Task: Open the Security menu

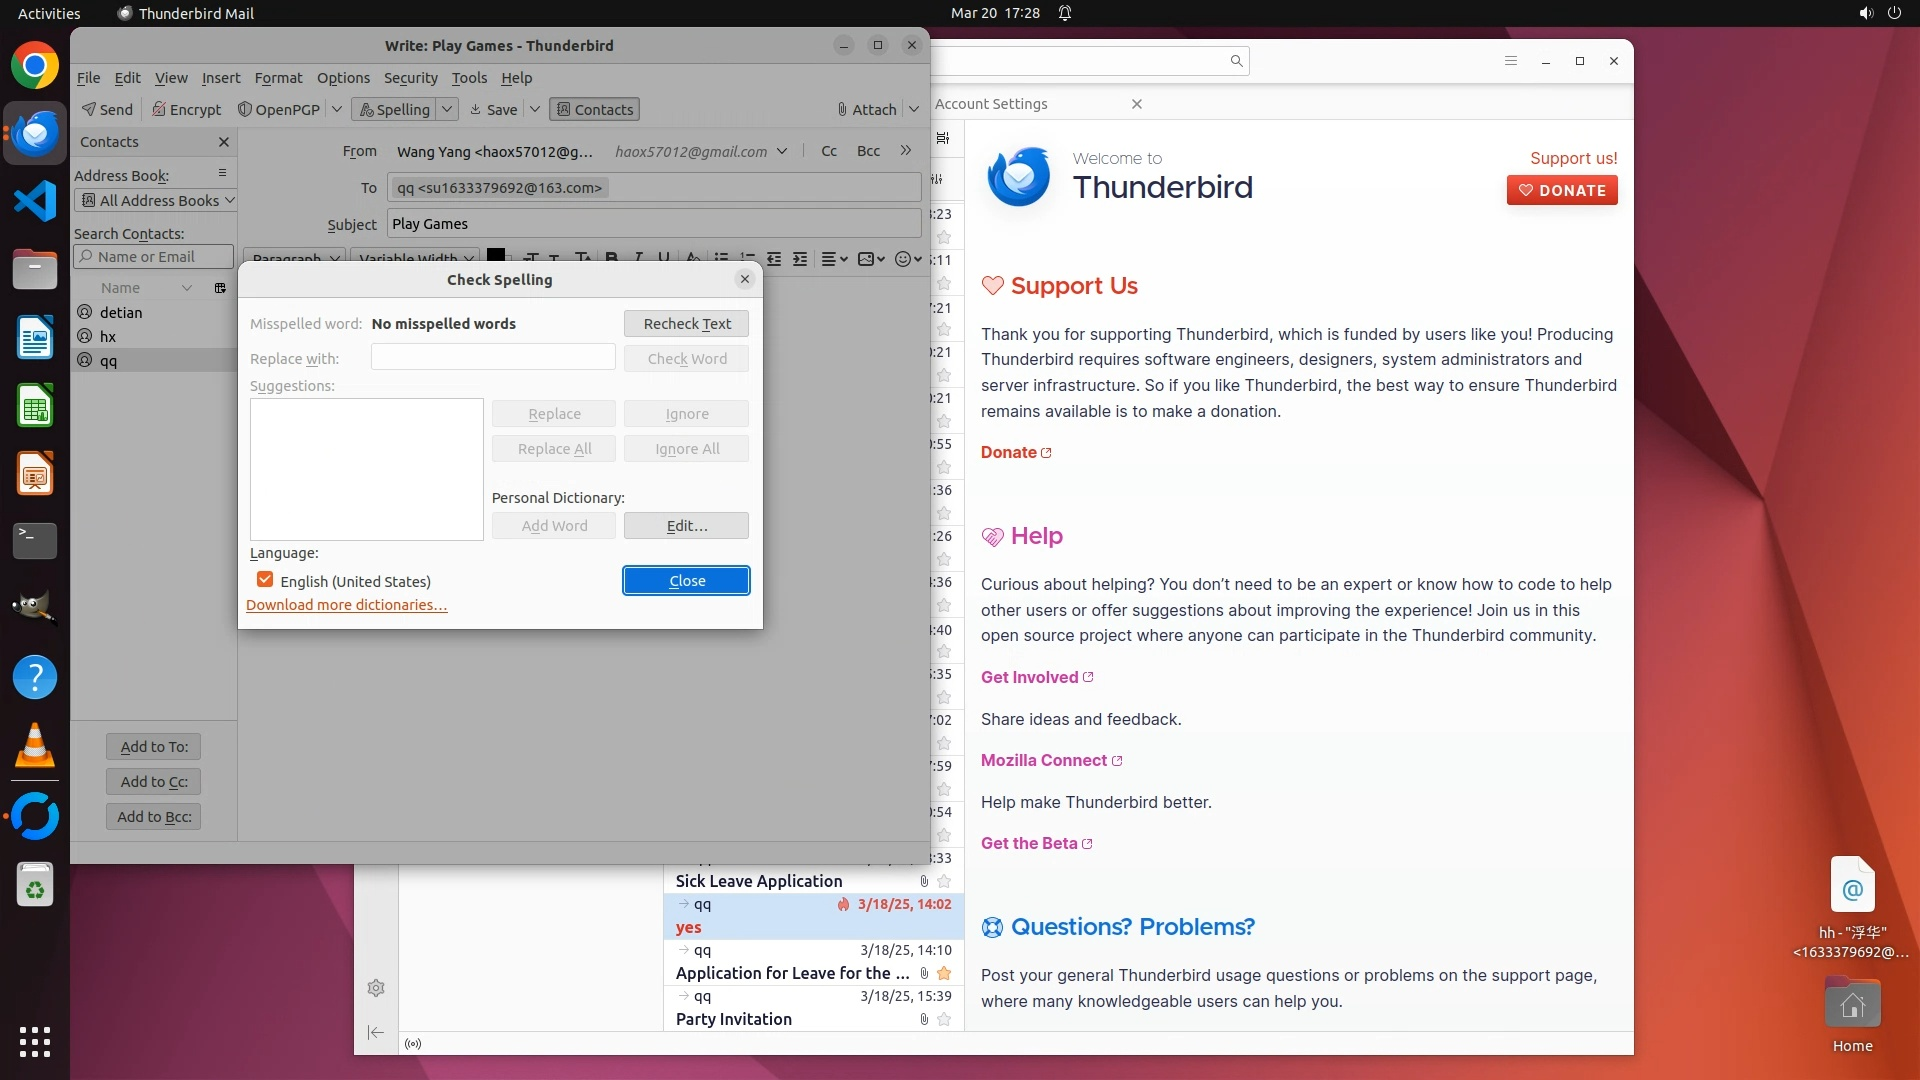Action: tap(410, 78)
